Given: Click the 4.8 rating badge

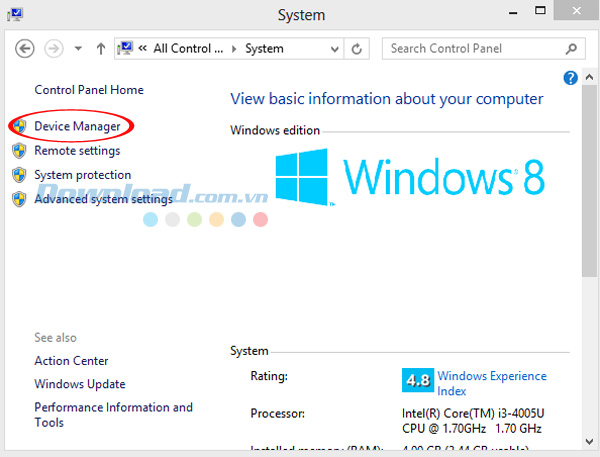Looking at the screenshot, I should point(418,380).
